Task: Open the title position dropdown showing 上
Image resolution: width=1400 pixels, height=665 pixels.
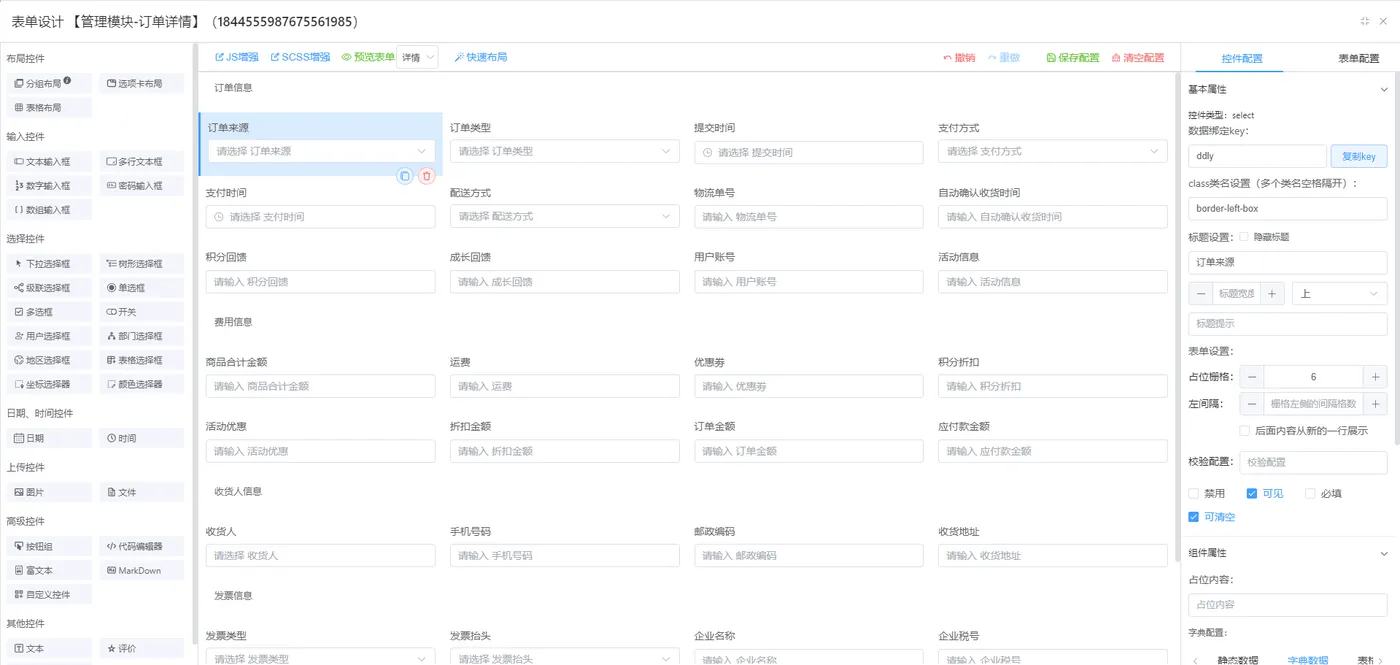Action: point(1339,292)
